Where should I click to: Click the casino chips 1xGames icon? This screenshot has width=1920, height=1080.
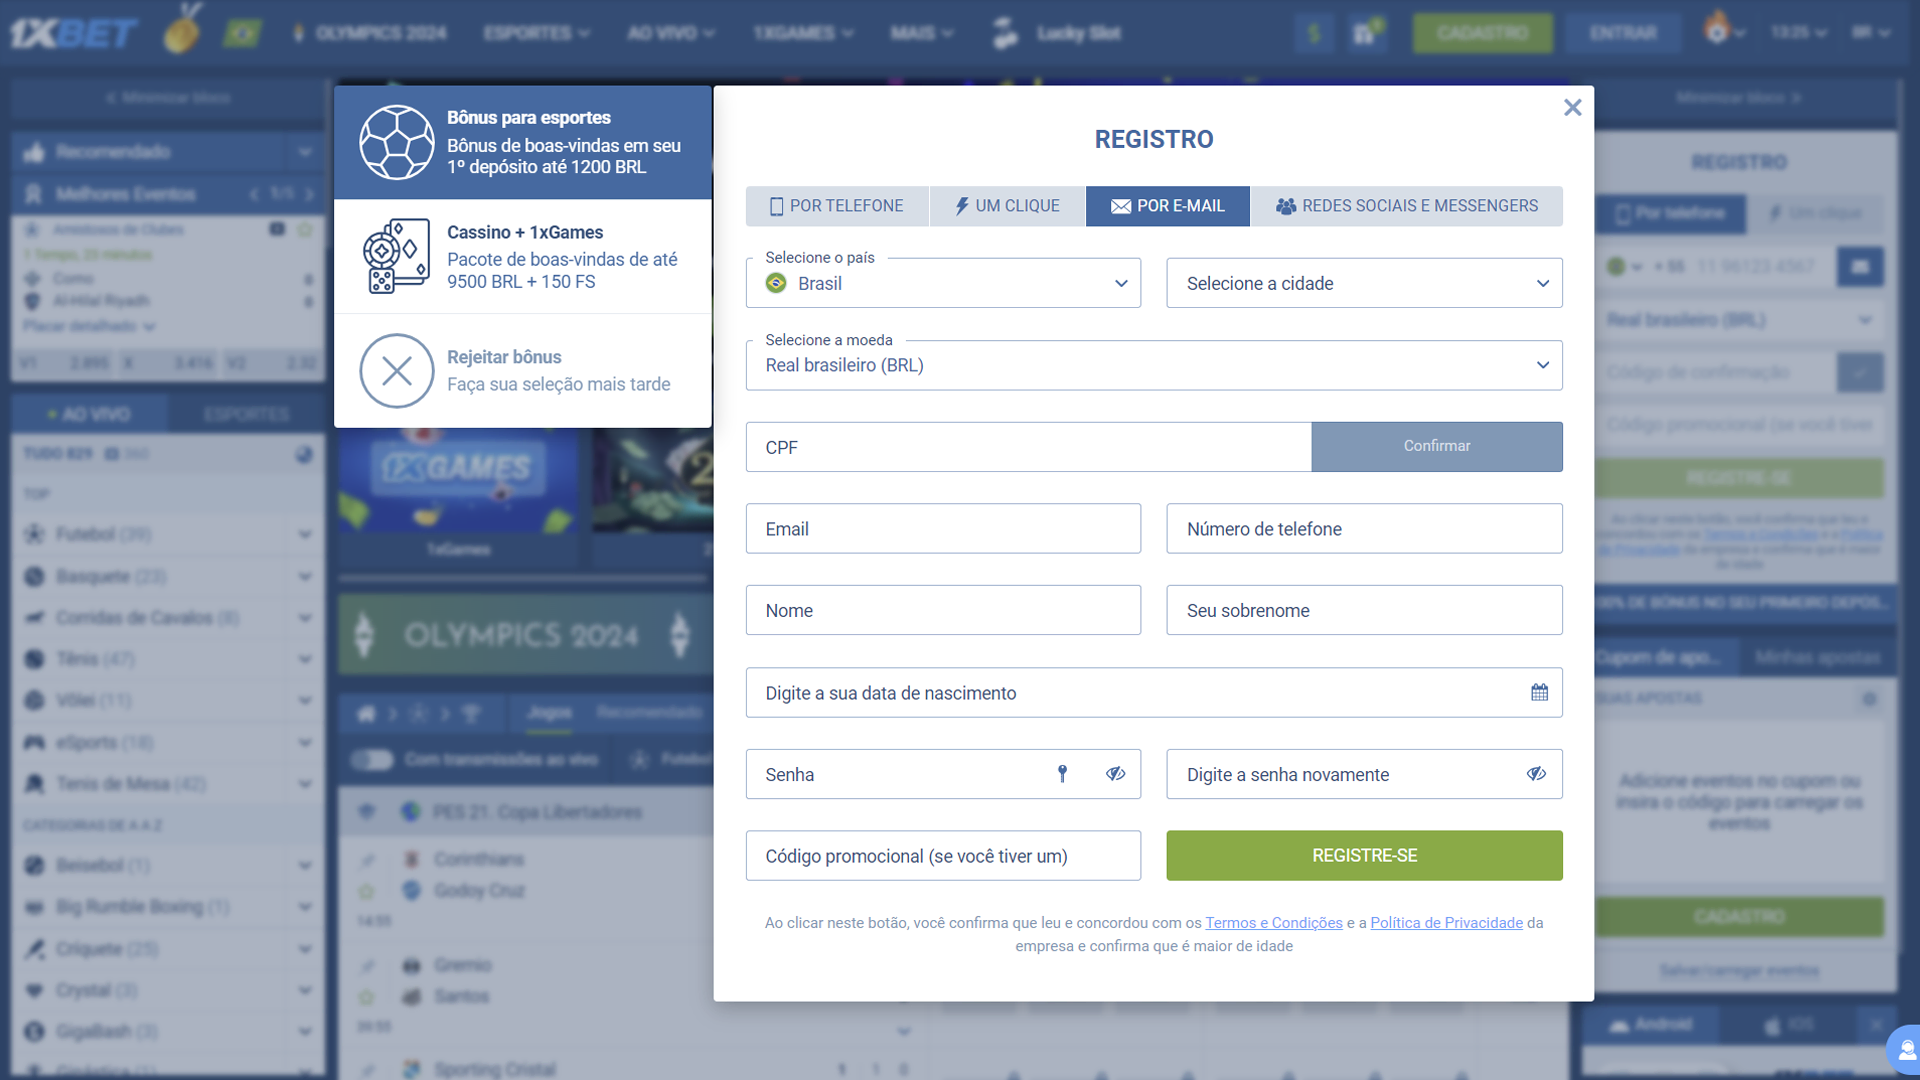[396, 256]
